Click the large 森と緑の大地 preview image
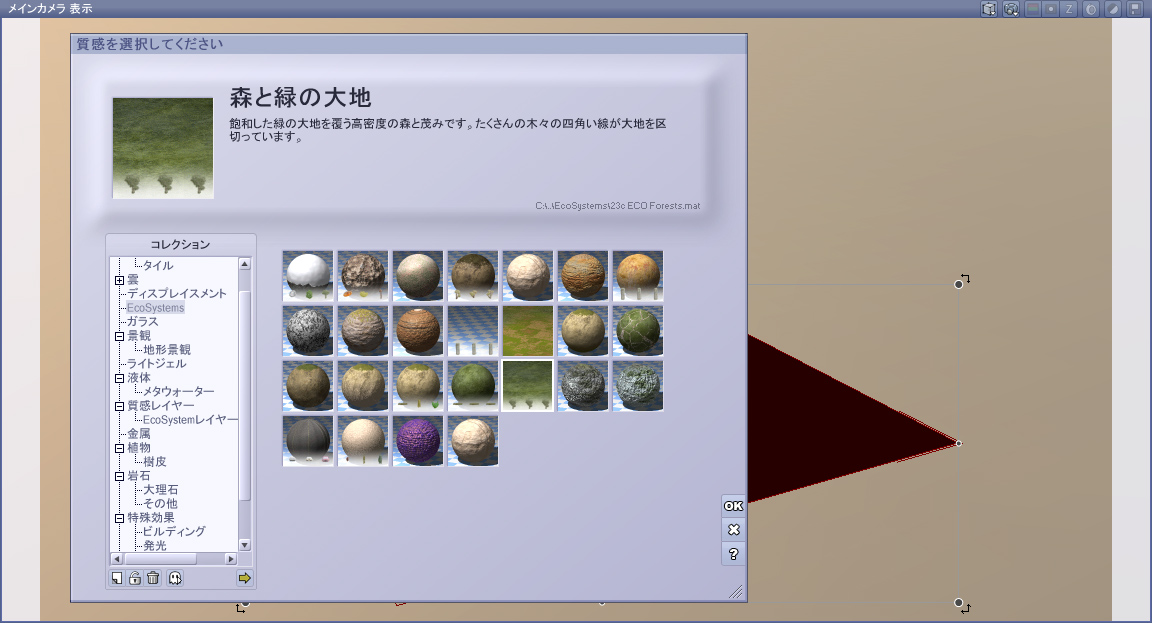 point(163,148)
